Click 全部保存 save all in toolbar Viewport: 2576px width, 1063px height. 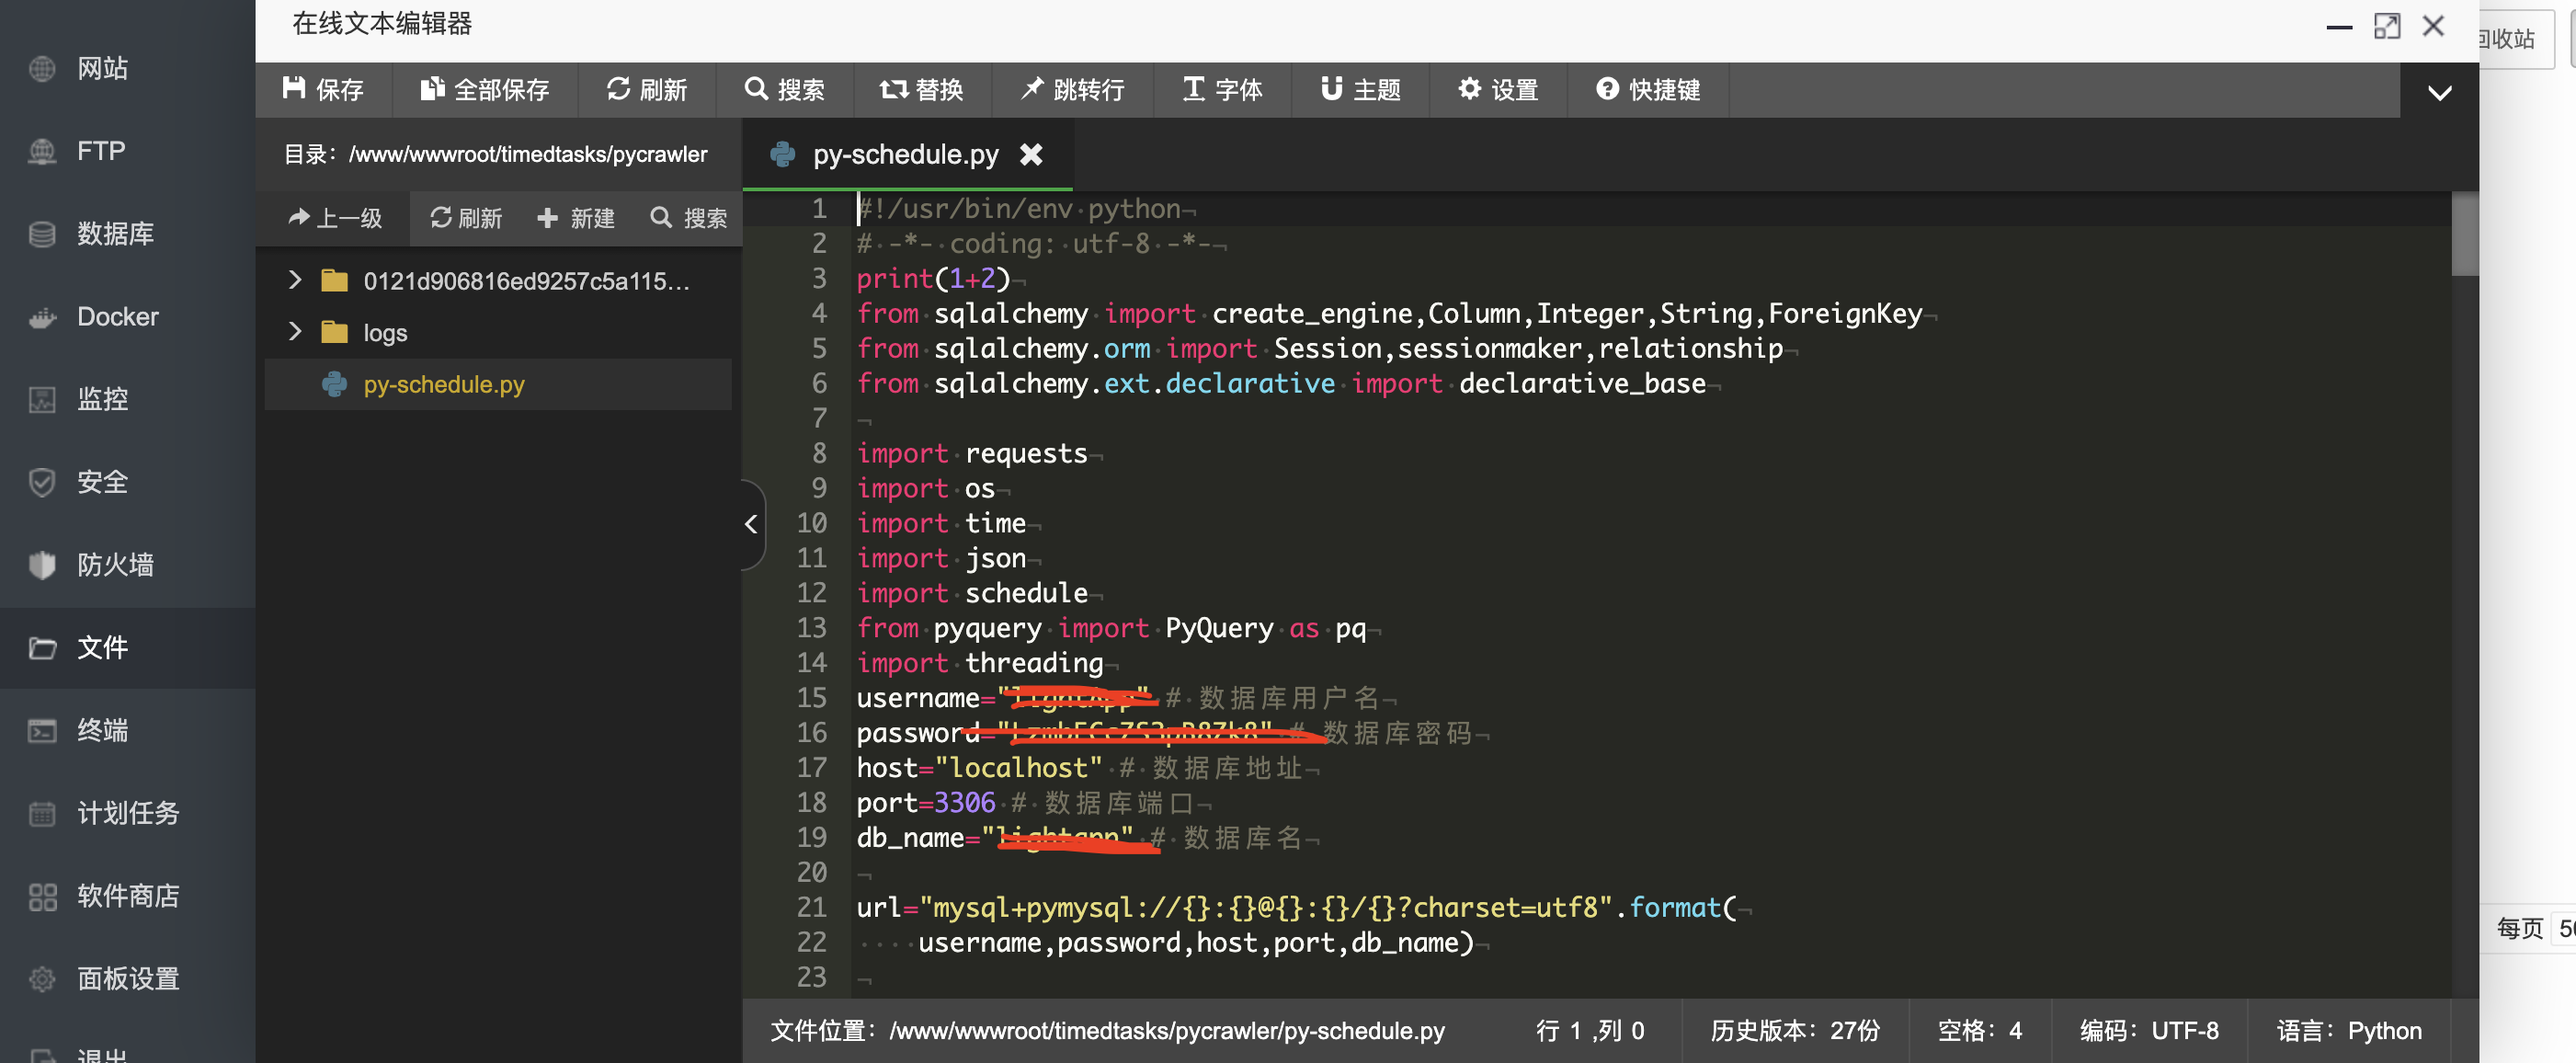click(485, 90)
